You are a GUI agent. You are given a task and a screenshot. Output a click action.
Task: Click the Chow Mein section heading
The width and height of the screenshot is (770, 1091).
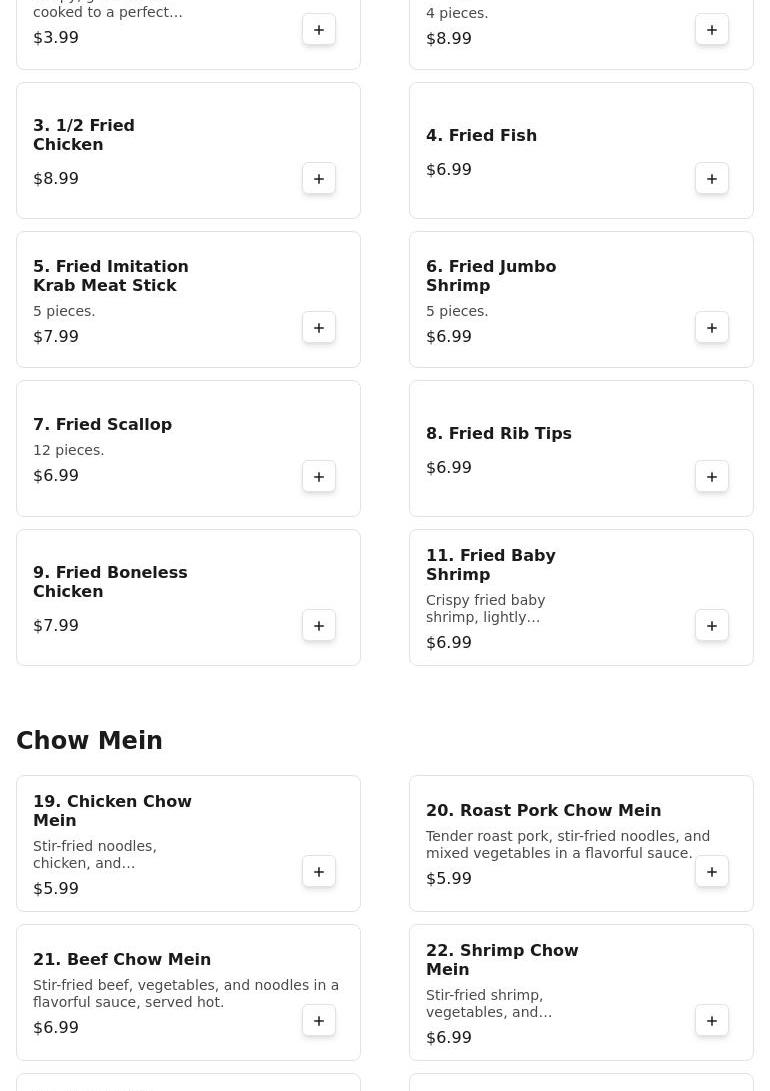pos(89,741)
